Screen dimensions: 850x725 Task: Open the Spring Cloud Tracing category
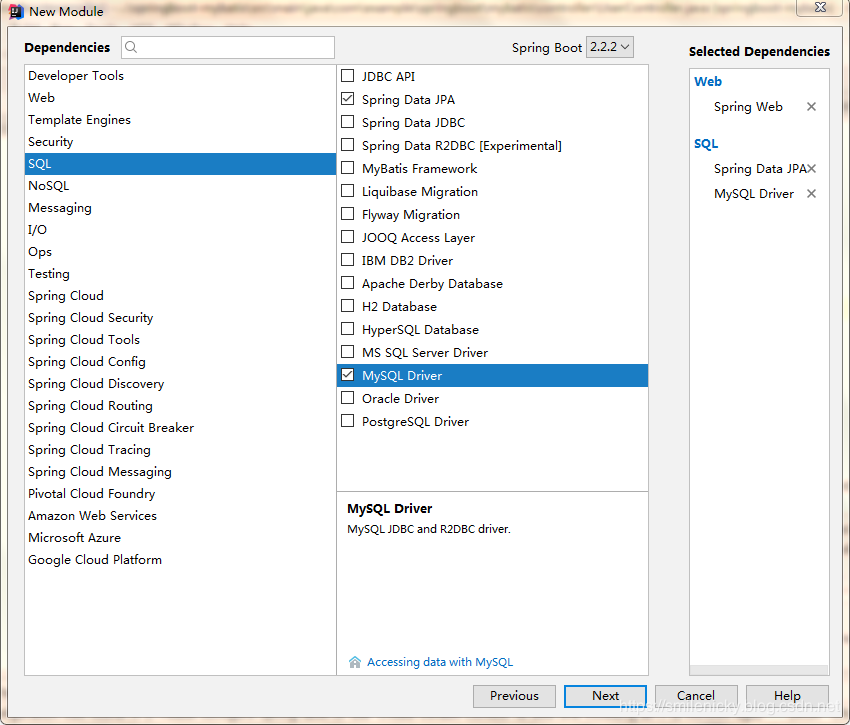click(180, 450)
